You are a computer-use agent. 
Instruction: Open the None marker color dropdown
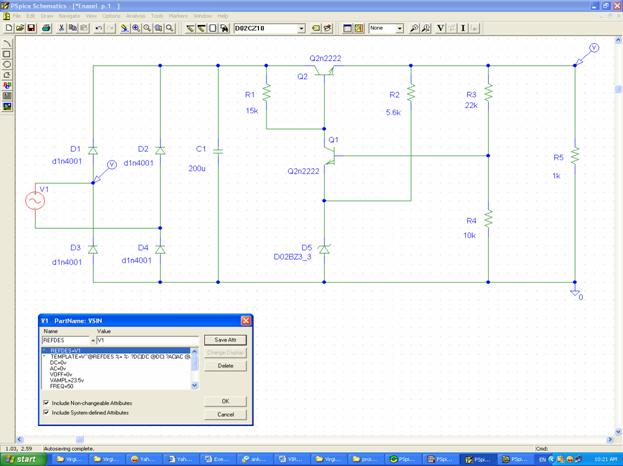point(399,28)
